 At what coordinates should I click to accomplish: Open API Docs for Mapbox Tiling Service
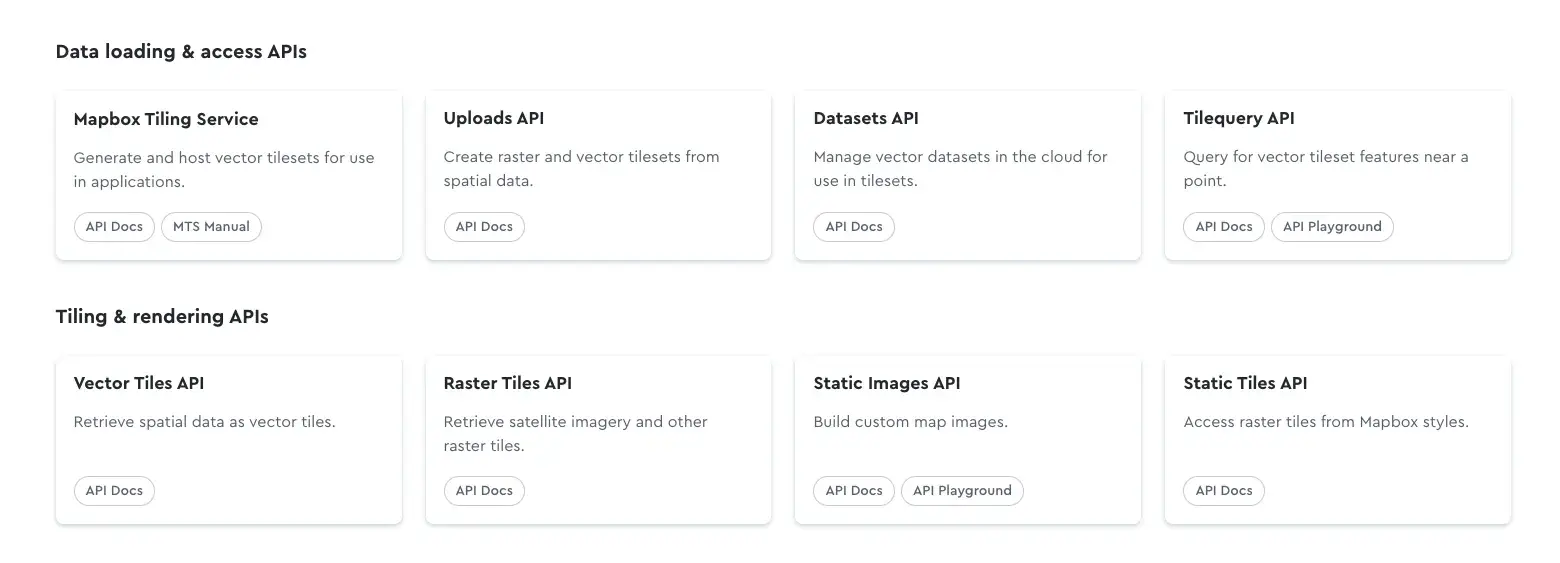[x=114, y=227]
